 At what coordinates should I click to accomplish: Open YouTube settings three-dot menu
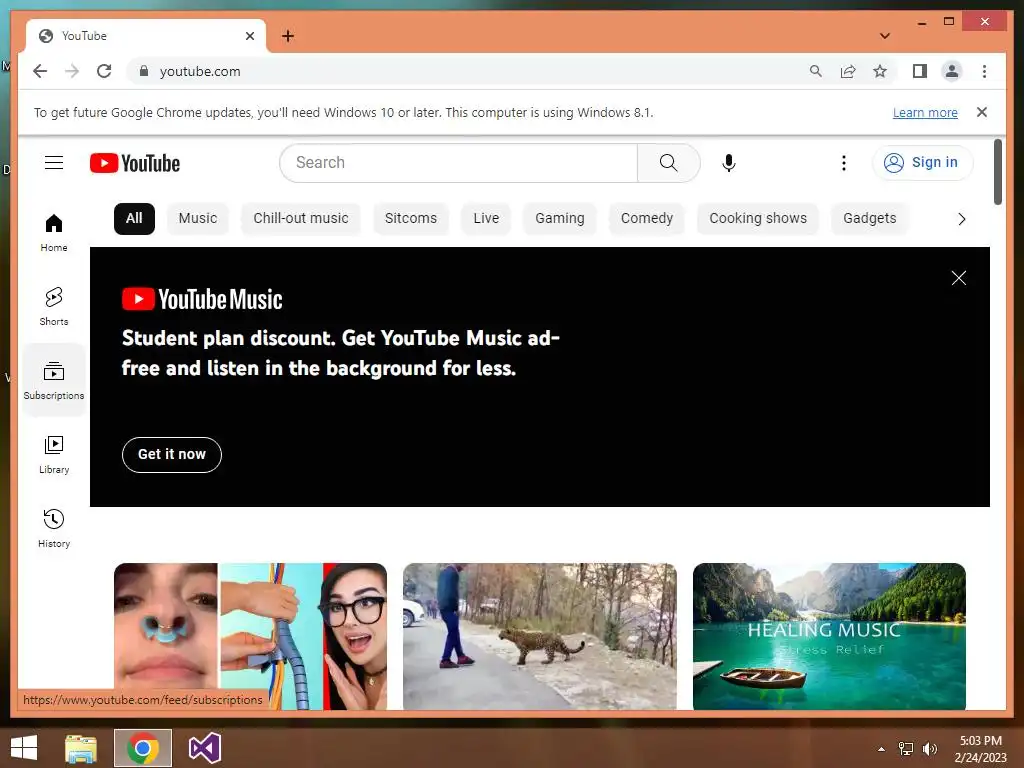pyautogui.click(x=844, y=163)
